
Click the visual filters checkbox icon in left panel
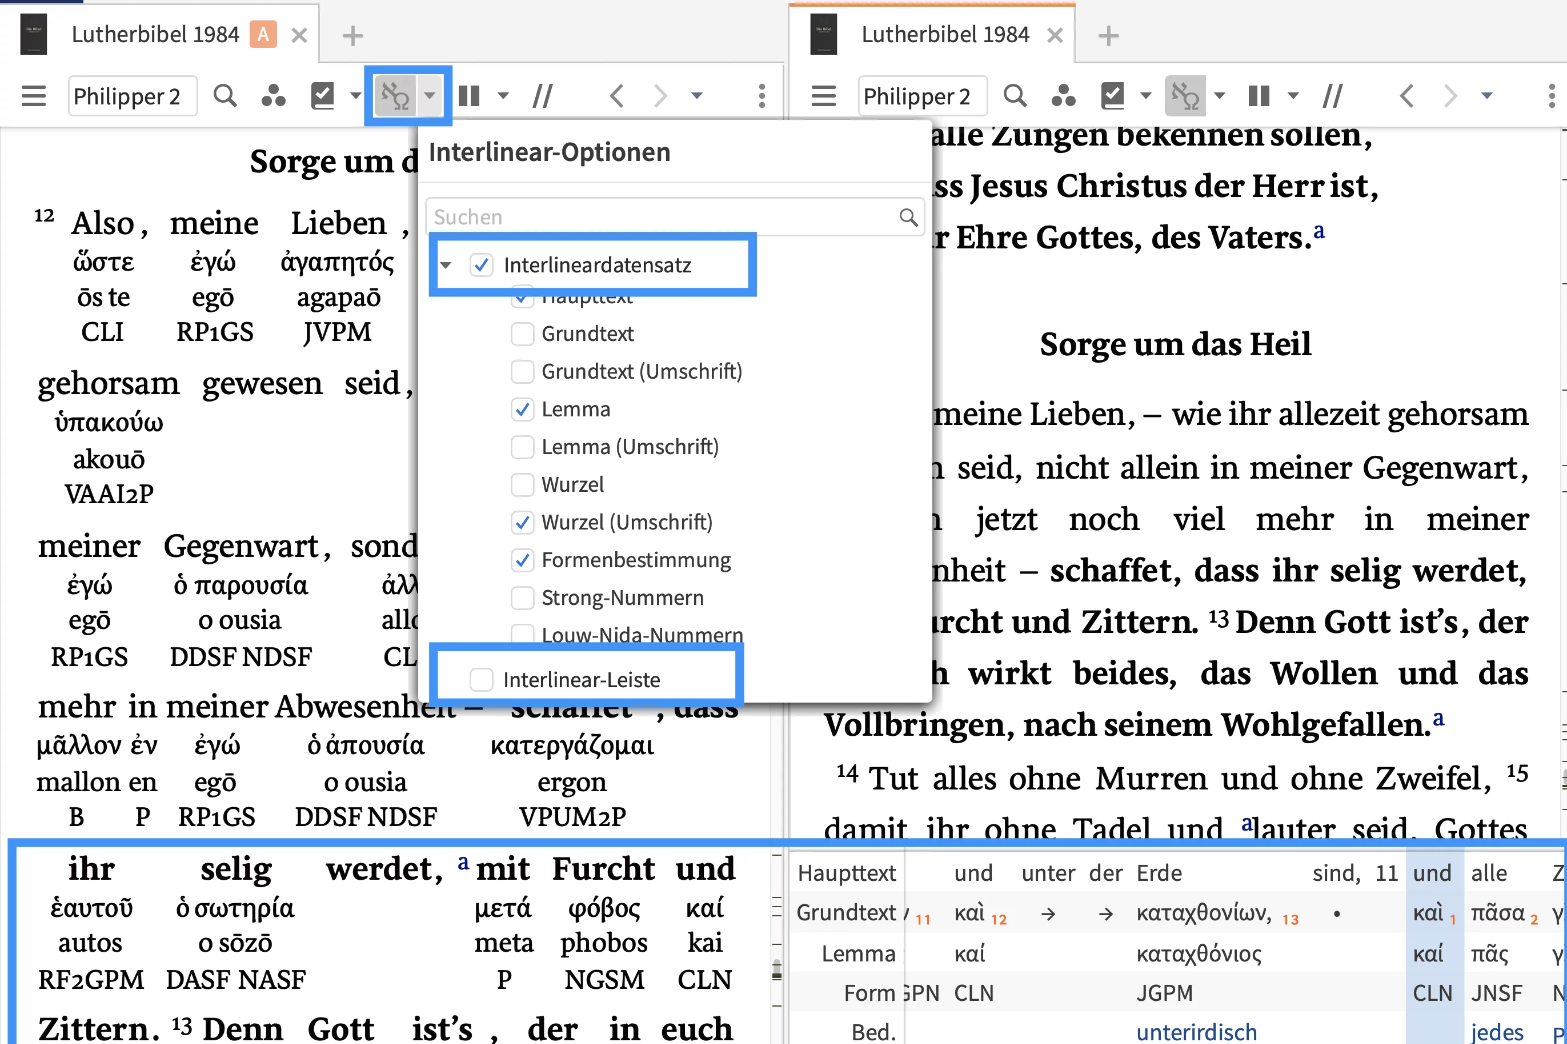[x=323, y=96]
